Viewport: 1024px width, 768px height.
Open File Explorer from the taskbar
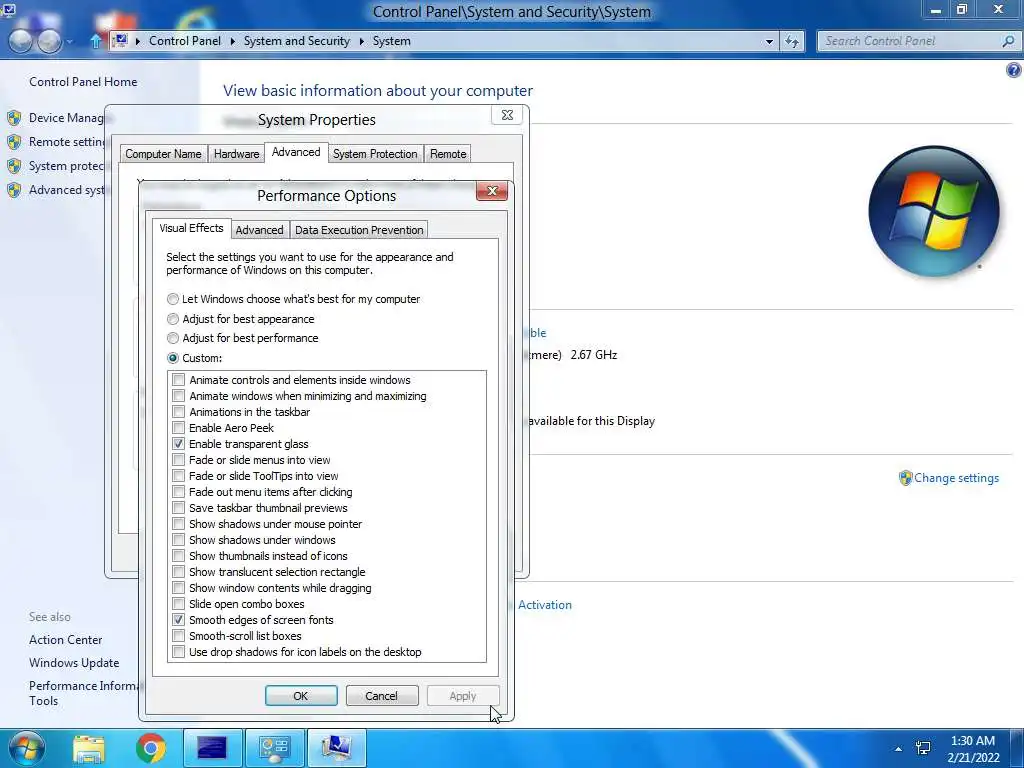pos(89,748)
